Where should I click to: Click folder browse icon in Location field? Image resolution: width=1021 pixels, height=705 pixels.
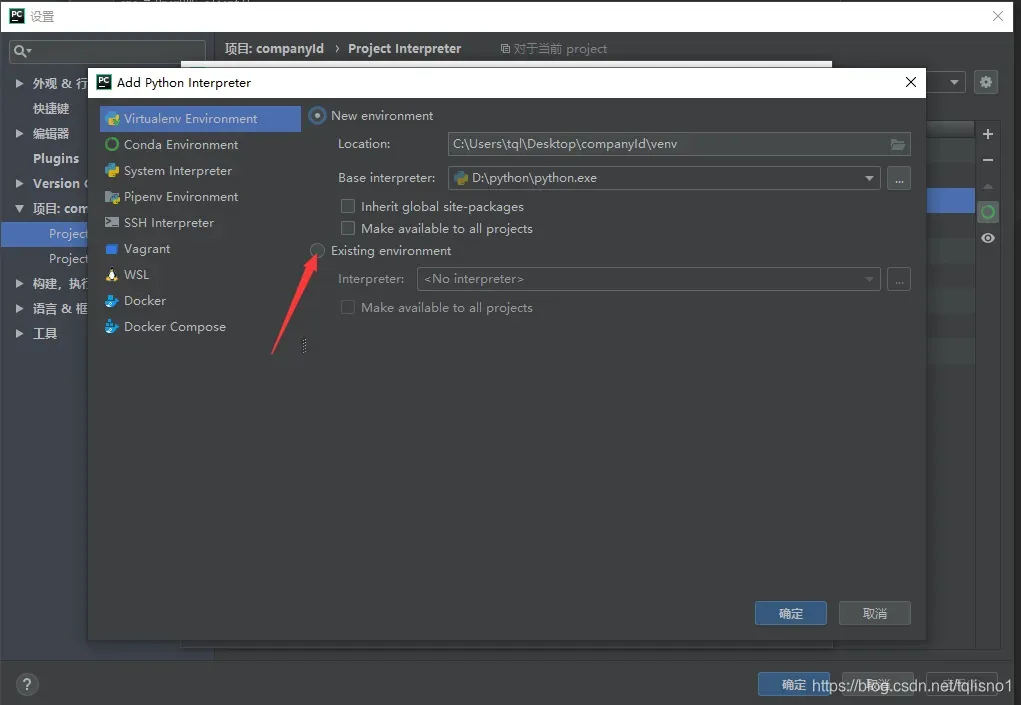898,145
